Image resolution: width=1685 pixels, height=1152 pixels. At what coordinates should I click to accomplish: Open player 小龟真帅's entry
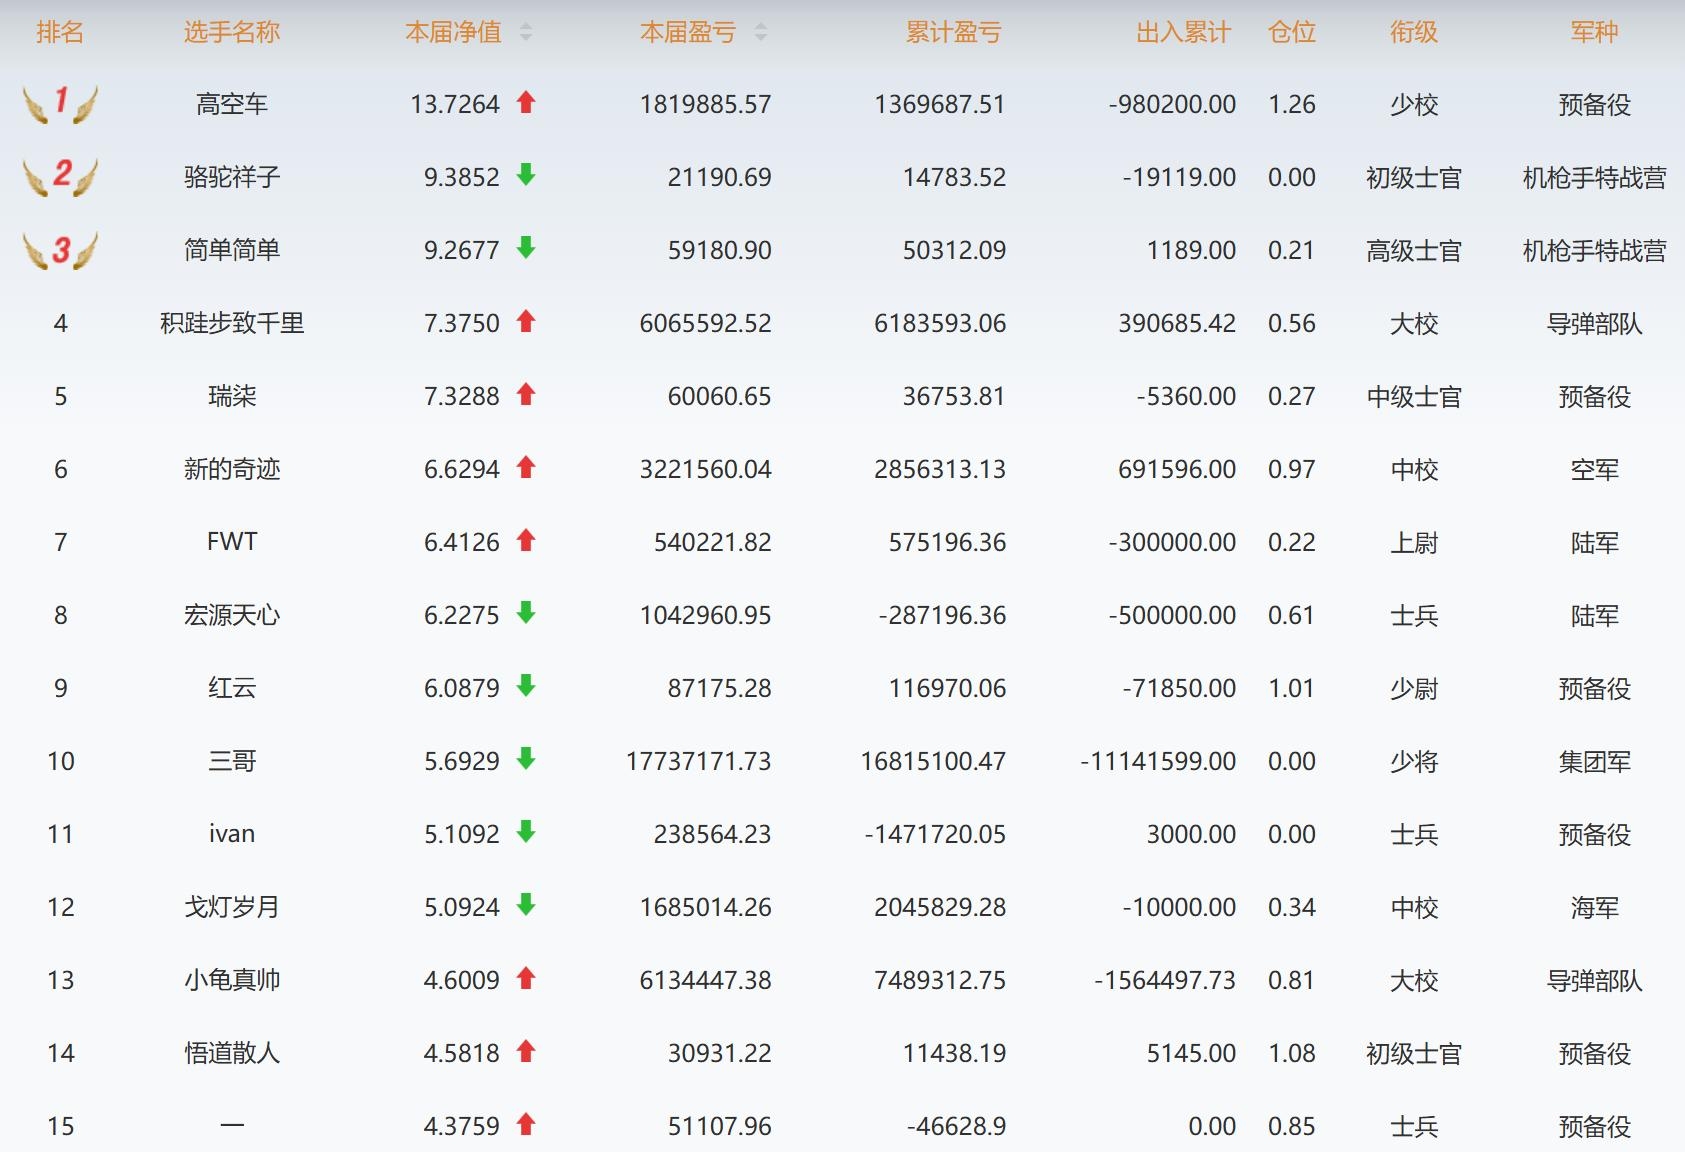pyautogui.click(x=231, y=980)
